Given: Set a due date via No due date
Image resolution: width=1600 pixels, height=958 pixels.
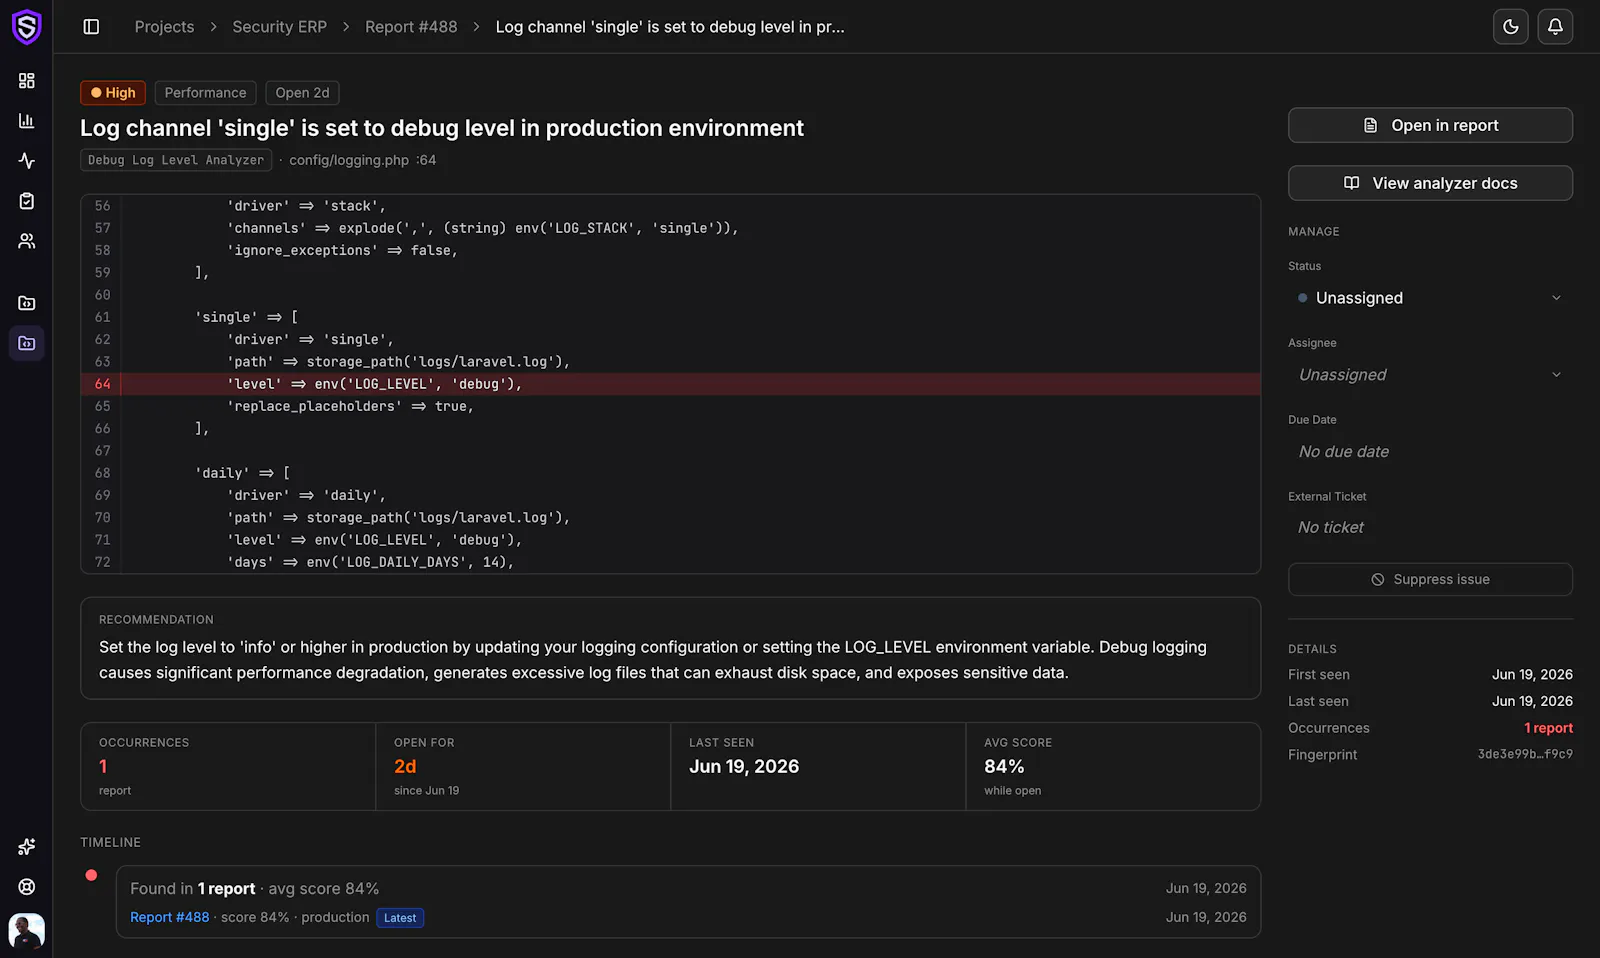Looking at the screenshot, I should click(1344, 452).
